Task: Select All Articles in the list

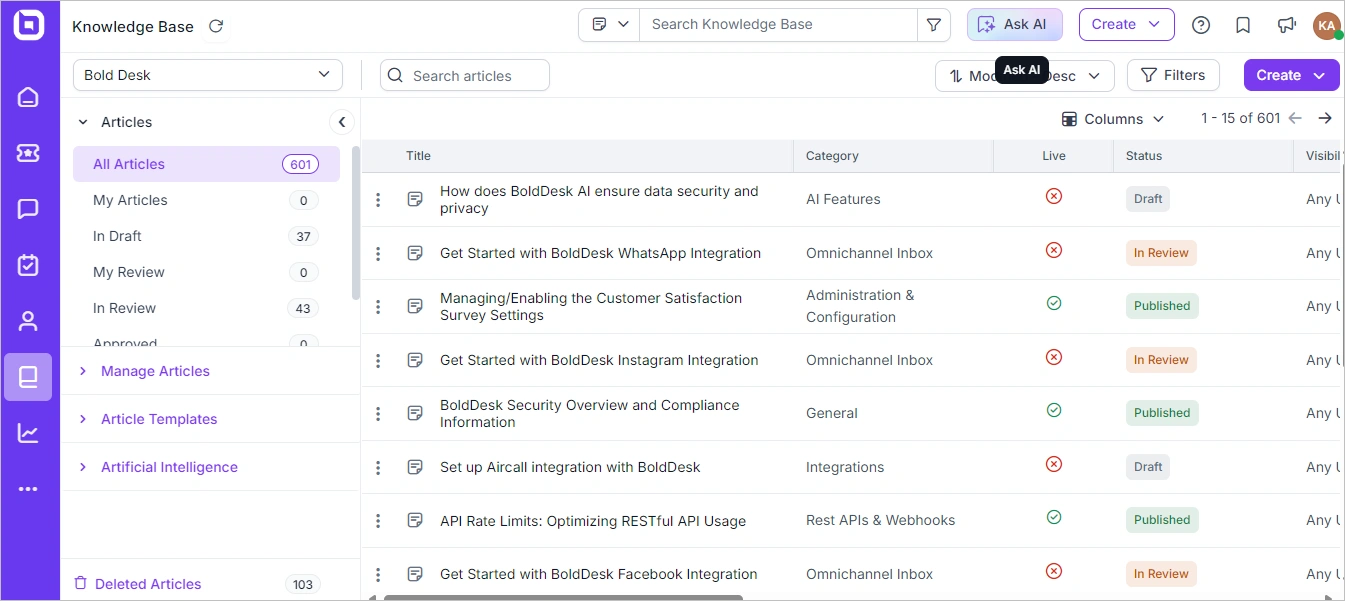Action: pos(206,164)
